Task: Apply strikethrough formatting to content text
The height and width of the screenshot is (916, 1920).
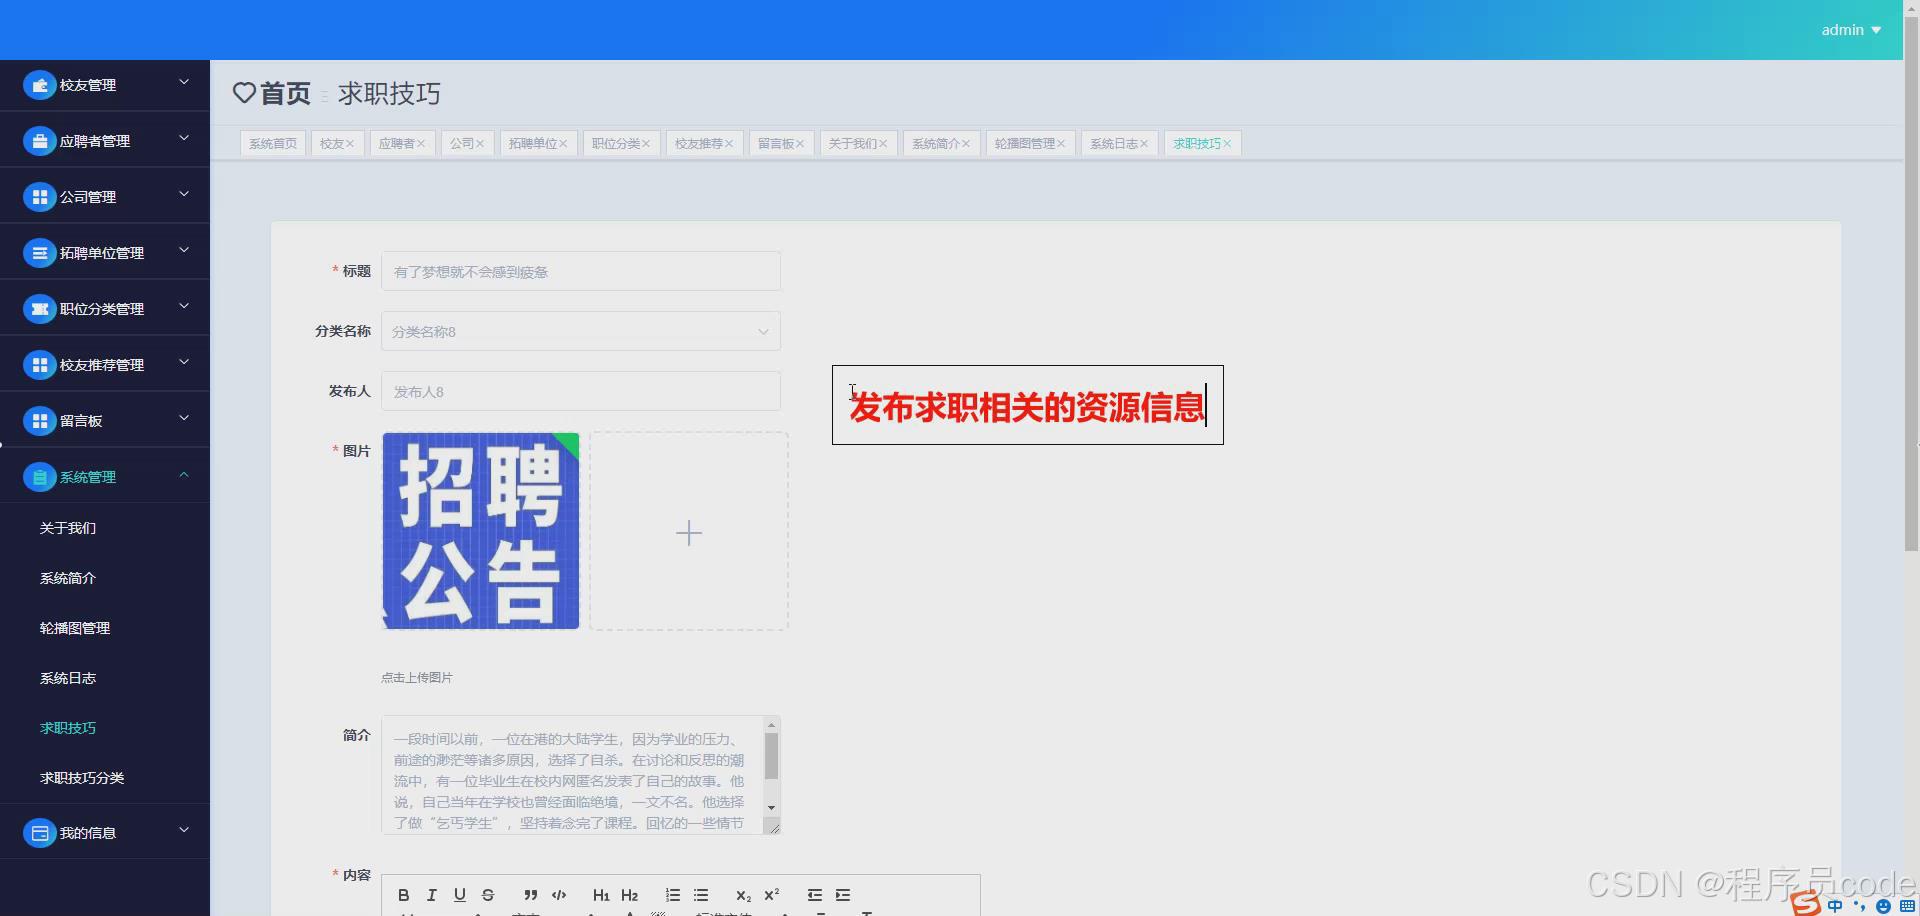Action: [488, 895]
